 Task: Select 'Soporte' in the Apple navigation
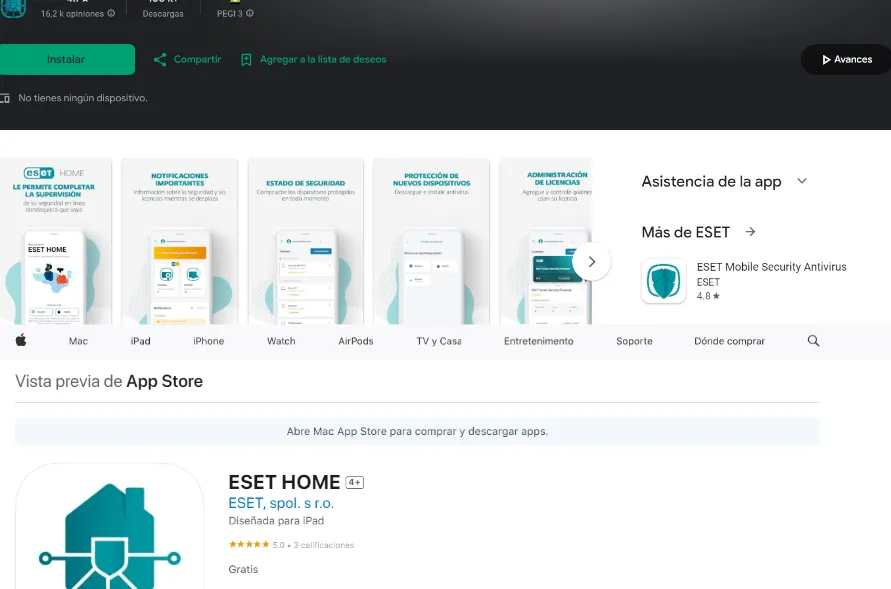pyautogui.click(x=634, y=341)
